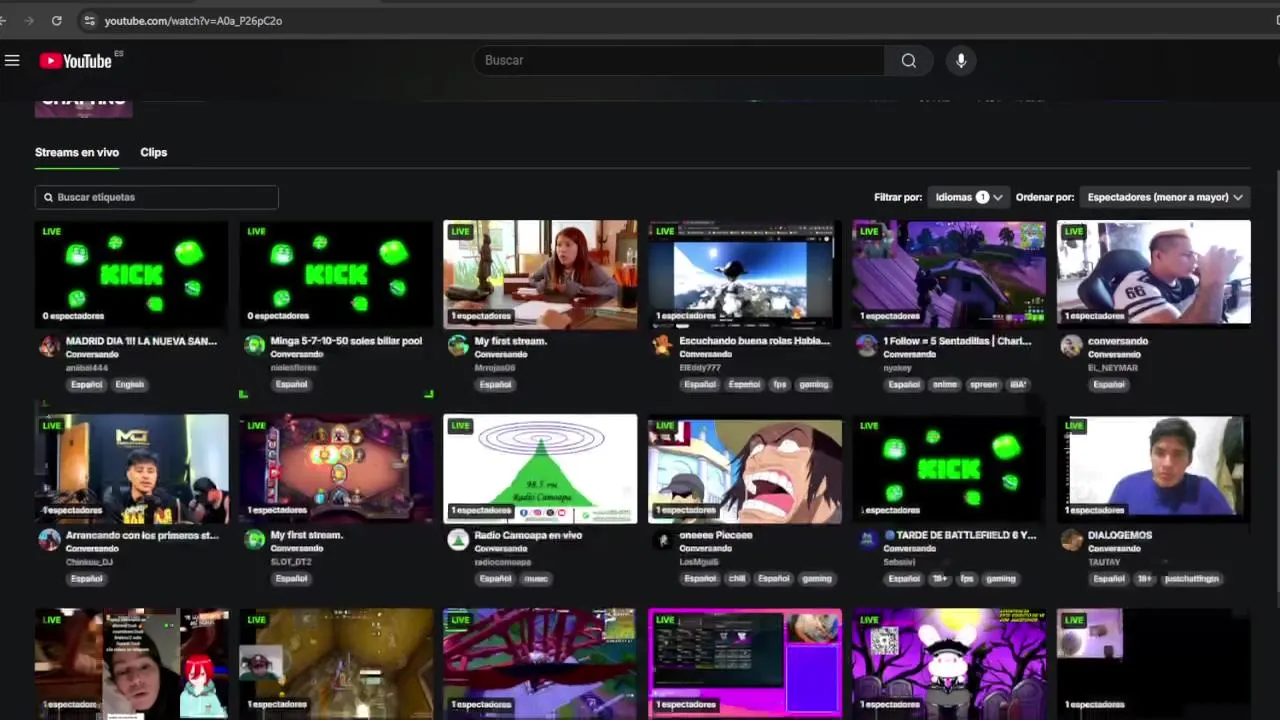Open Minga 5-7-10-50 soles billar pool title
Viewport: 1280px width, 720px height.
tap(346, 341)
